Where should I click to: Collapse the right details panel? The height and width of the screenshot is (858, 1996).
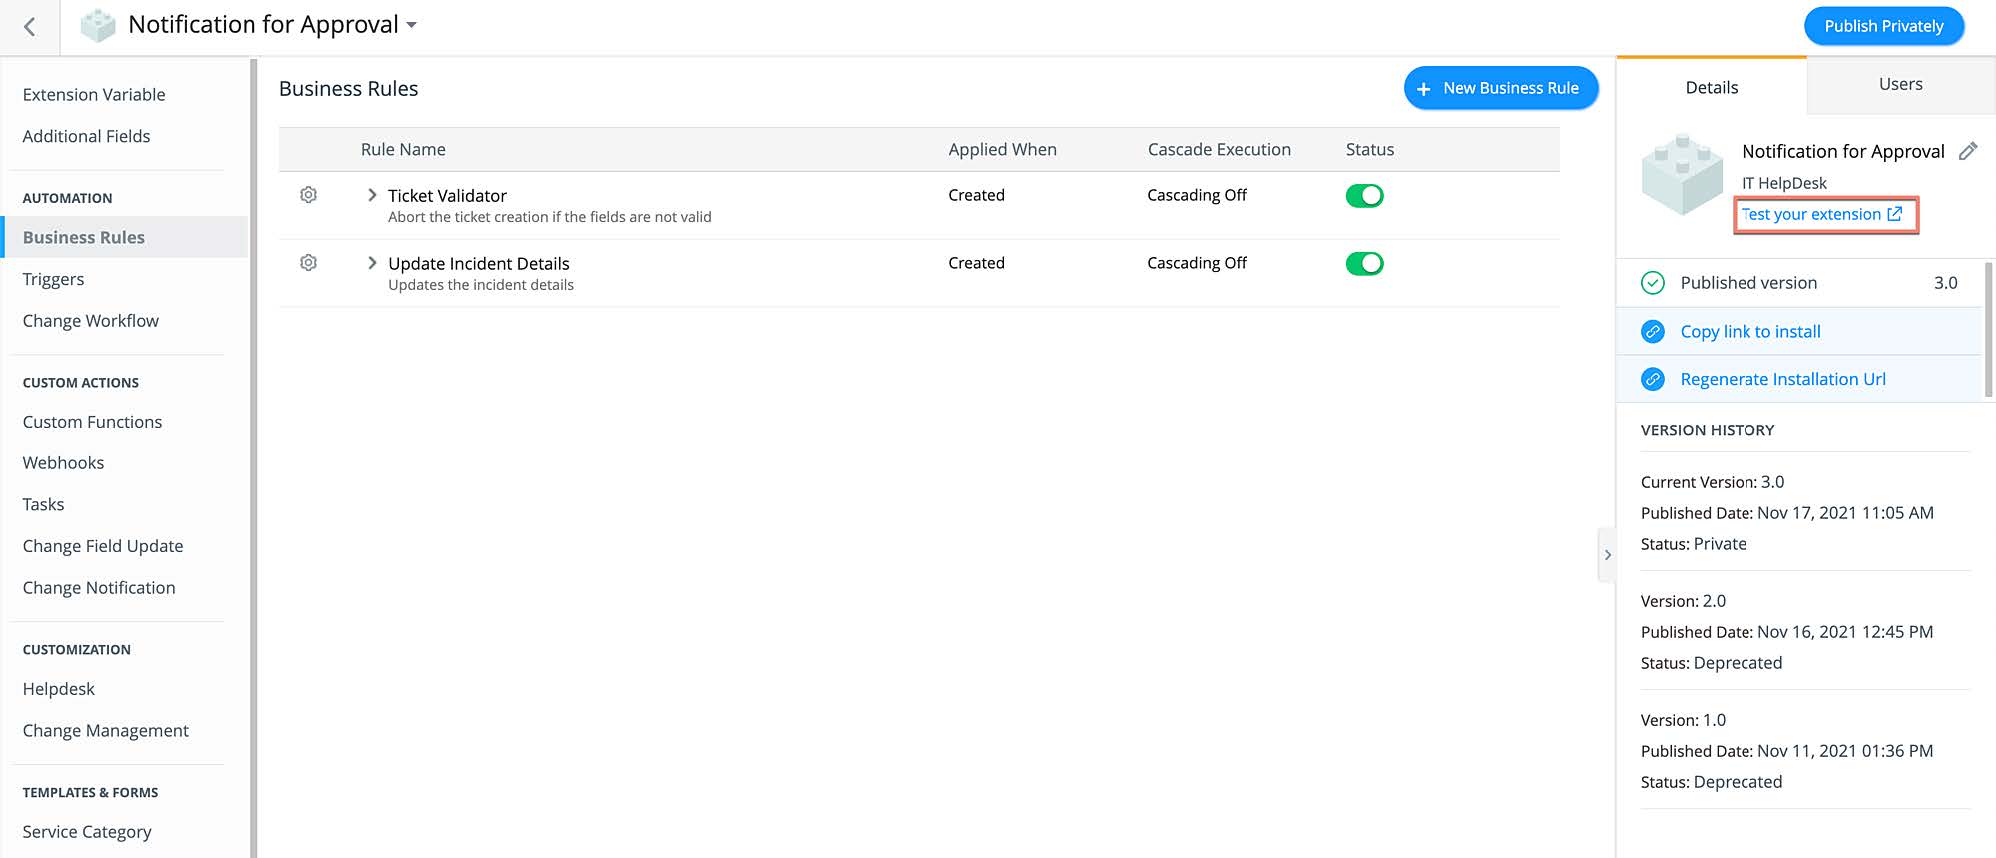pos(1607,555)
